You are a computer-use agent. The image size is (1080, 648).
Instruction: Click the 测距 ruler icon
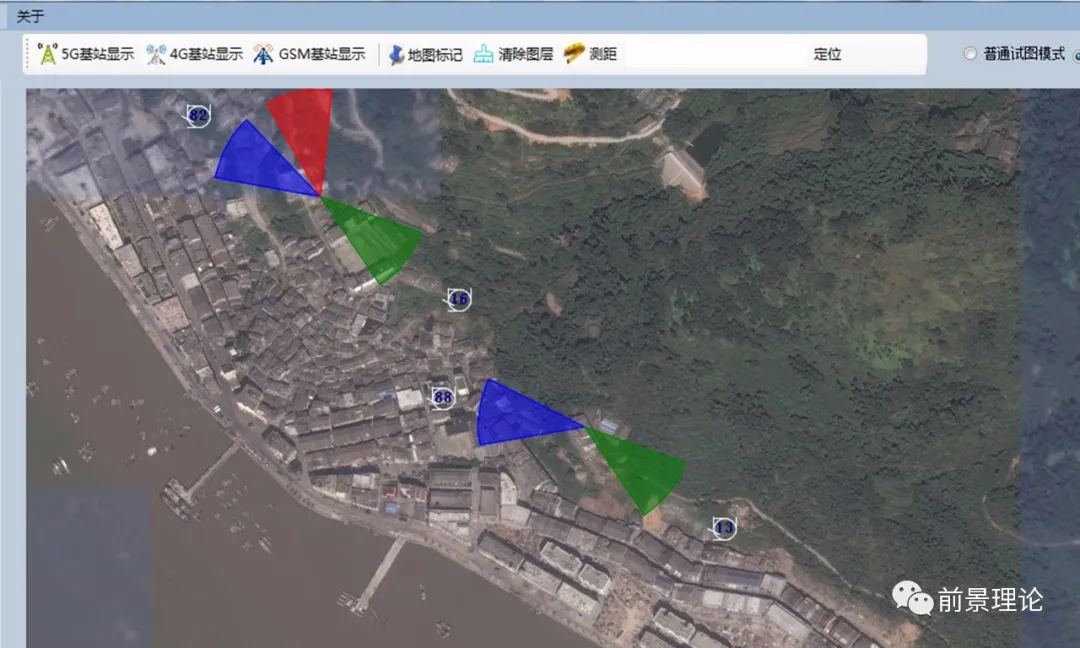574,53
